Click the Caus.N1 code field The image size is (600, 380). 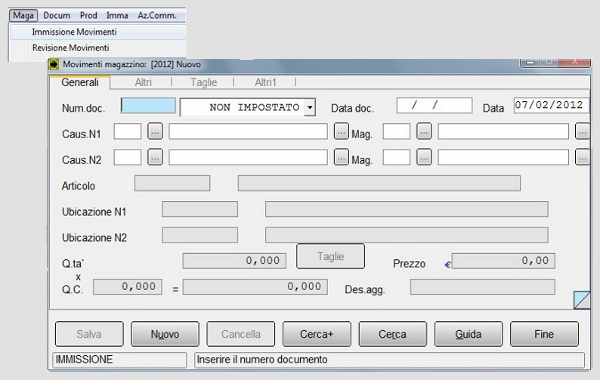(x=127, y=131)
